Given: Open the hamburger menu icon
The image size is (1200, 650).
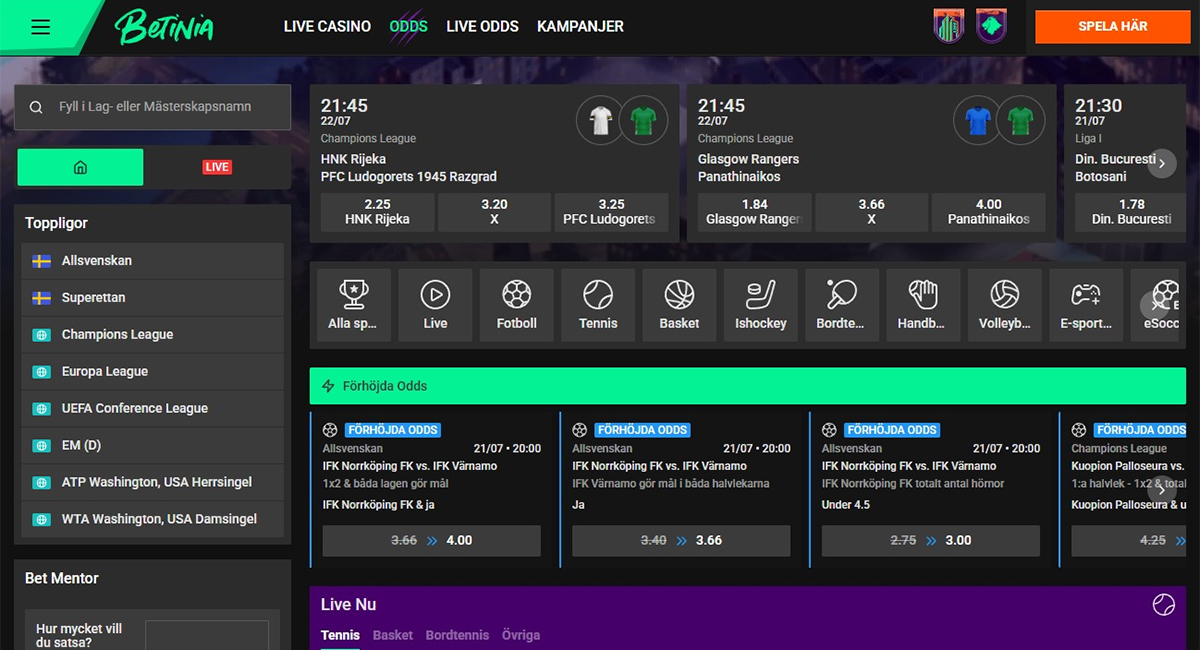Looking at the screenshot, I should point(40,27).
